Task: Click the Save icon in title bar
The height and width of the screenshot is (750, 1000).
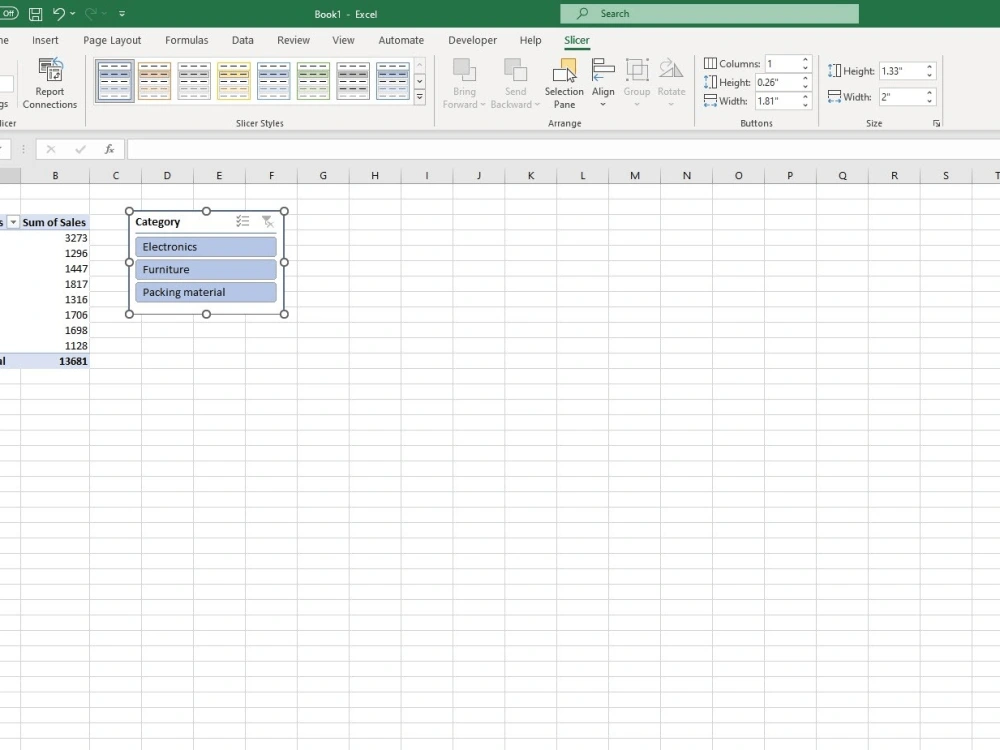Action: tap(36, 13)
